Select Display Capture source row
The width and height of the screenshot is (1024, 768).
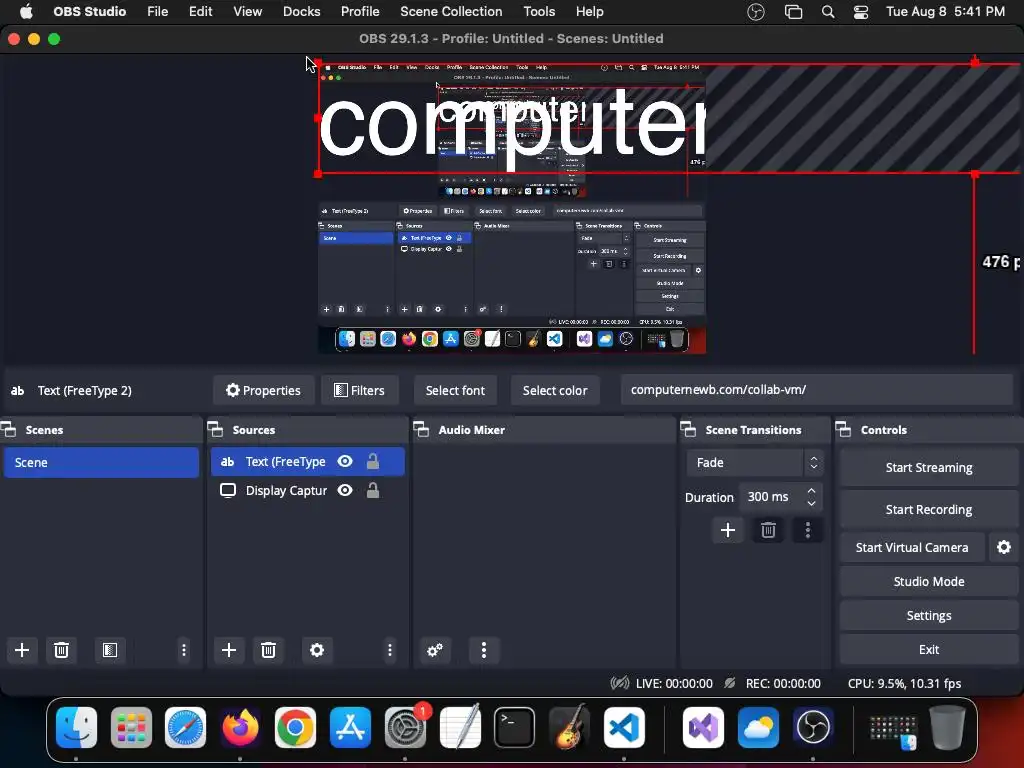pos(308,490)
